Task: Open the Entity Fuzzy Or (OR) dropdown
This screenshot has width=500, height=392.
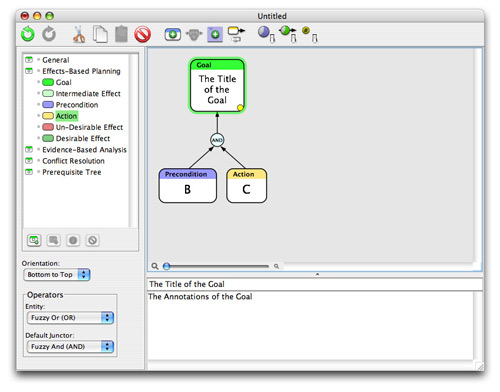Action: [x=70, y=318]
